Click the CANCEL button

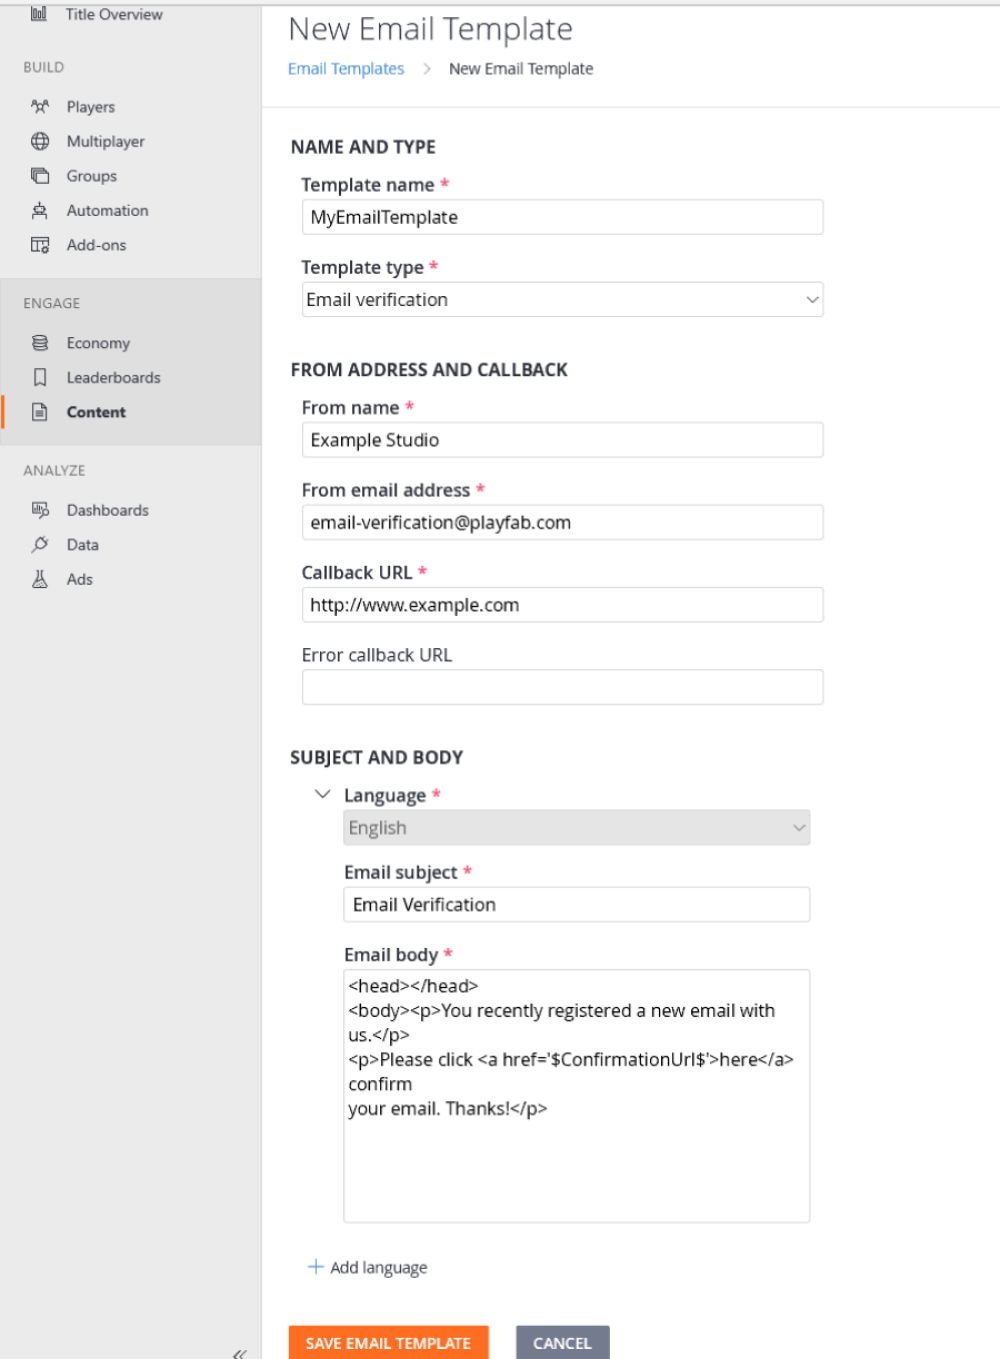pyautogui.click(x=561, y=1343)
